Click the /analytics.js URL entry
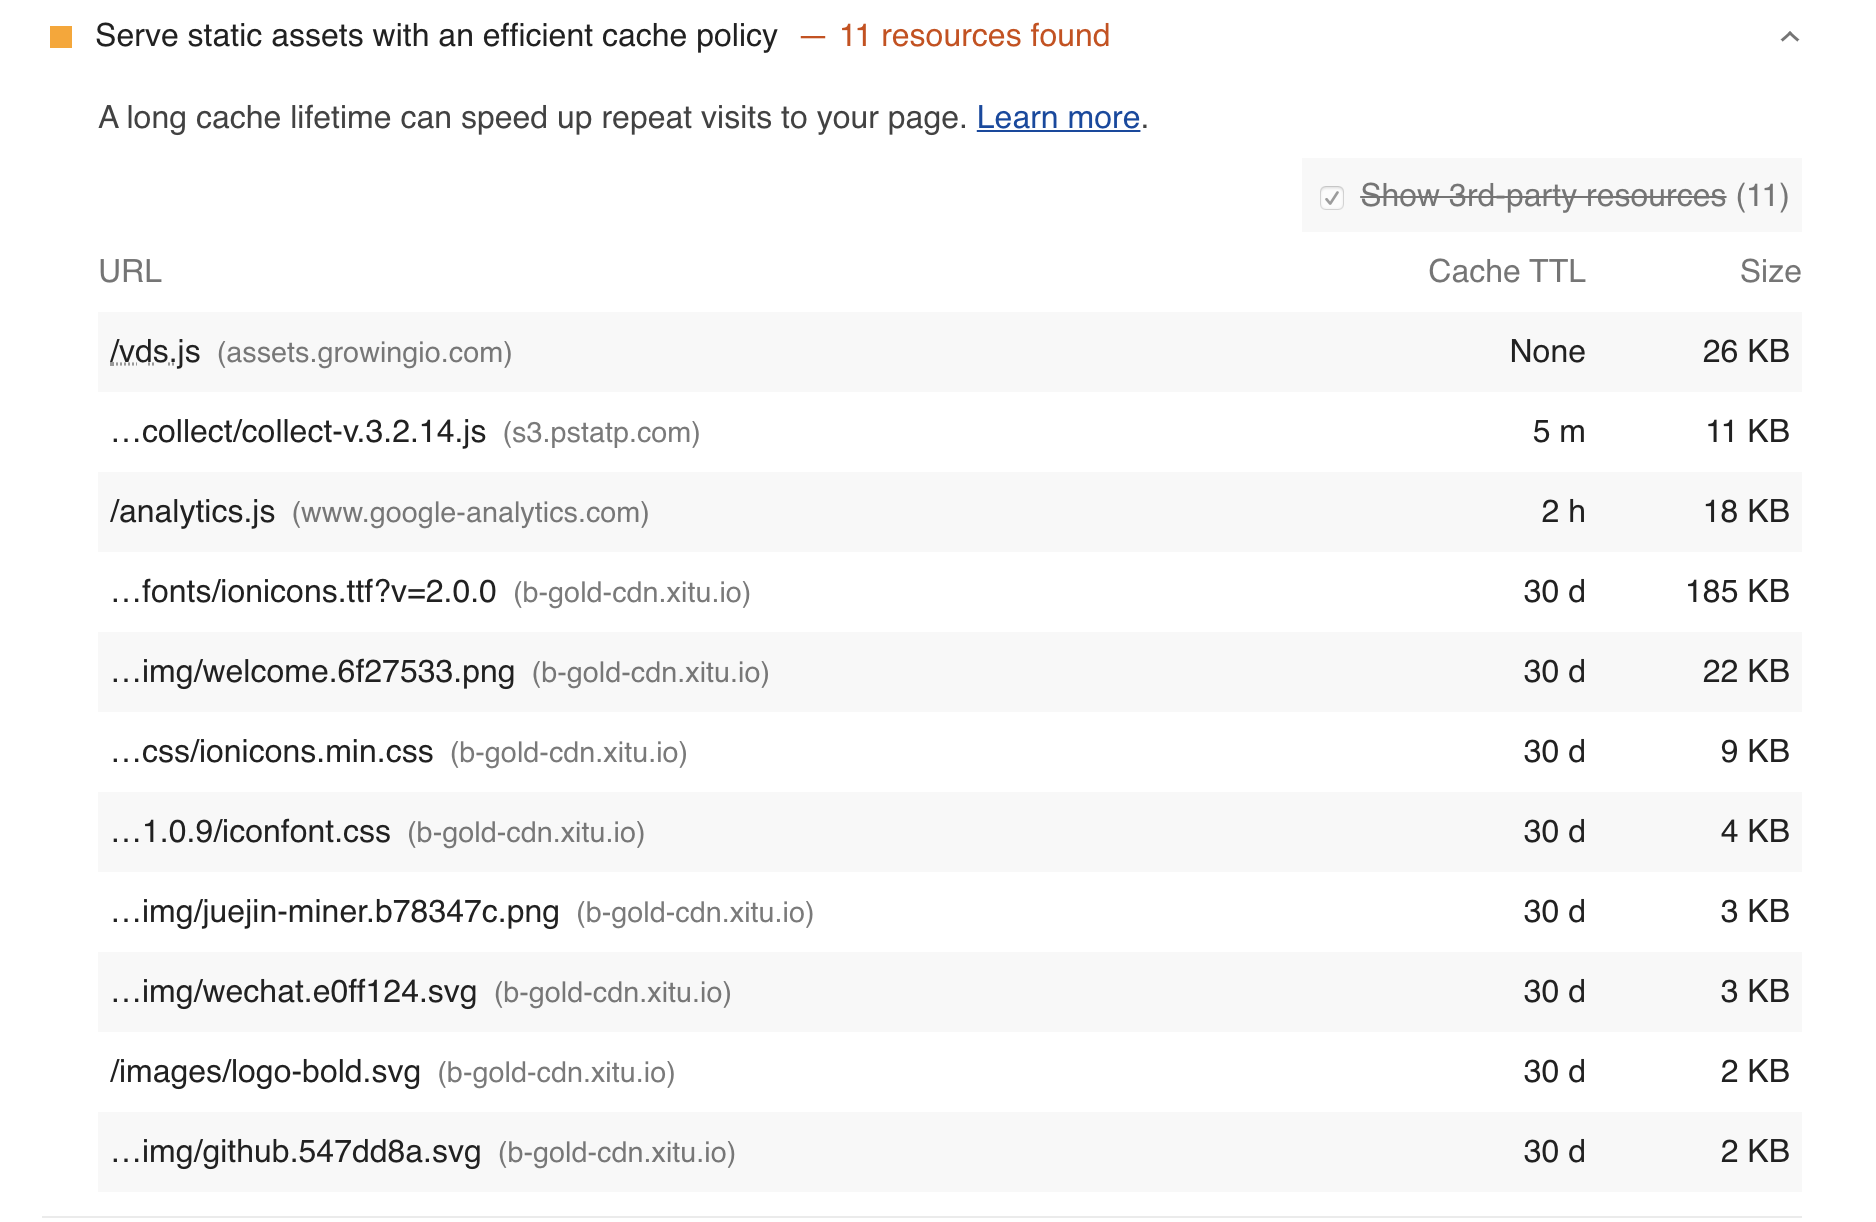 [192, 512]
